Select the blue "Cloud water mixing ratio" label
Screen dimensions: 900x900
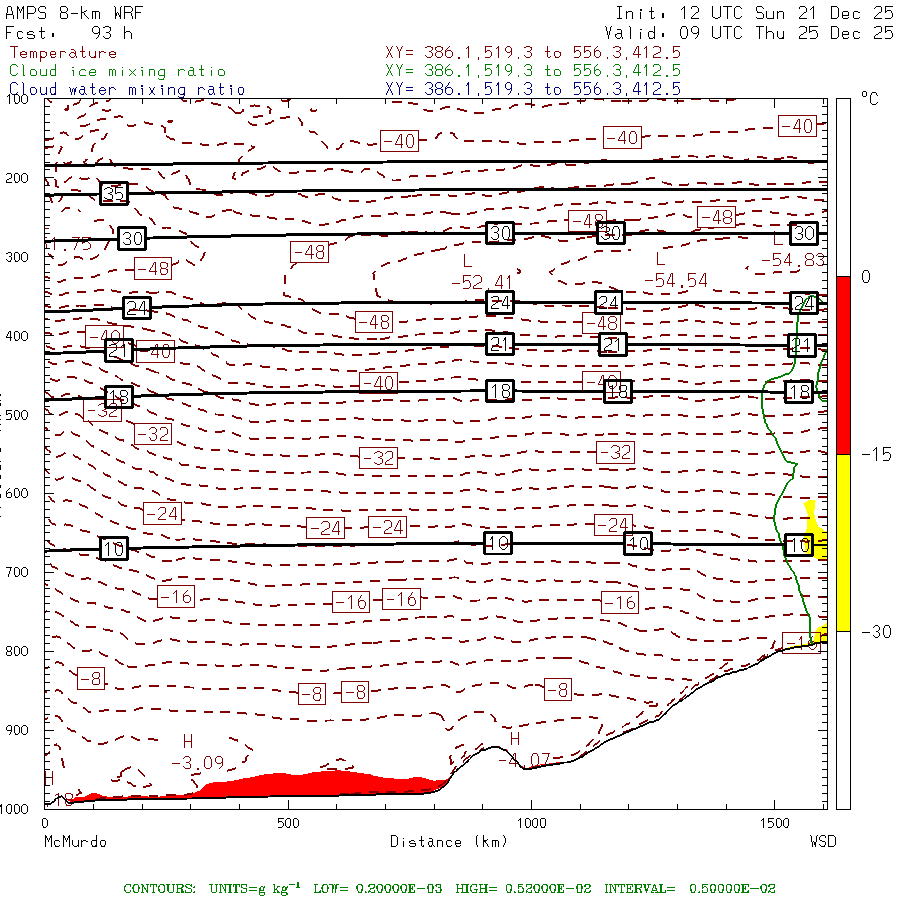click(x=127, y=90)
